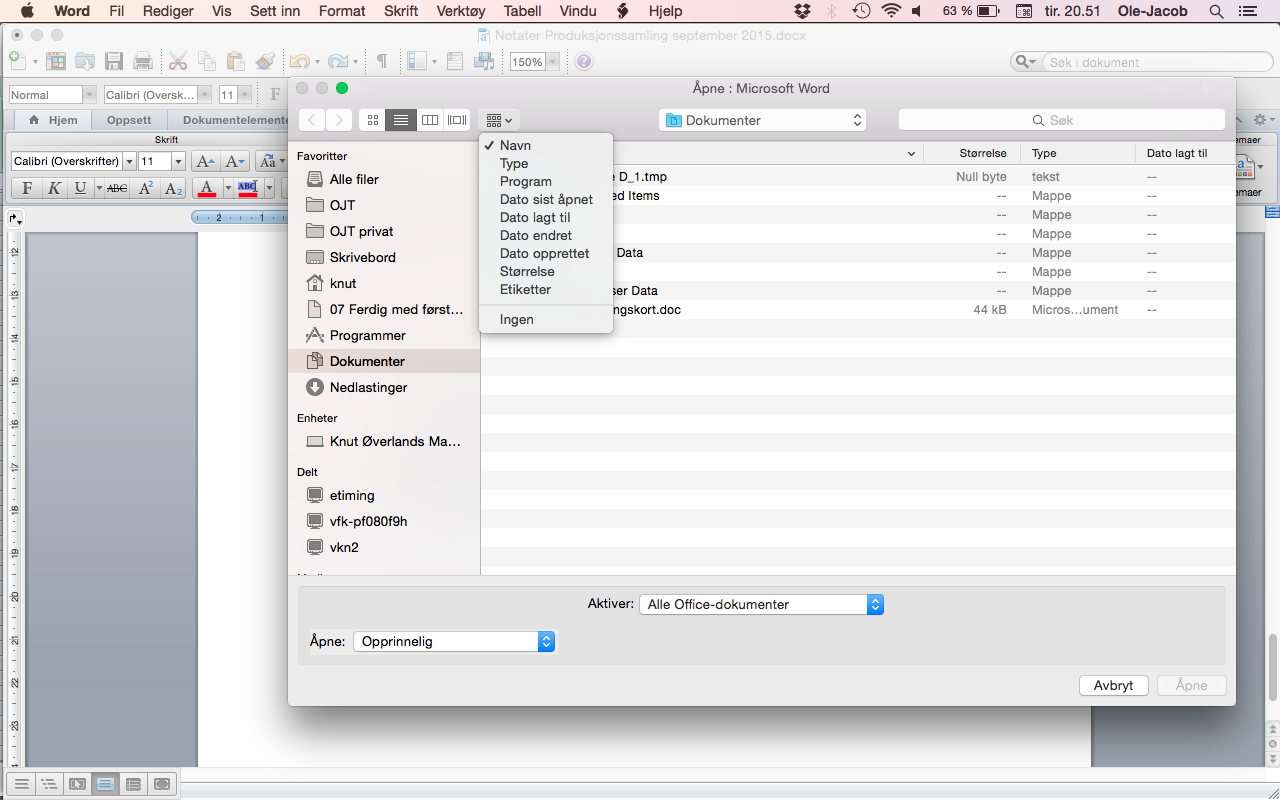Toggle subscript A₂ button
Screen dimensions: 1280x800
pos(173,188)
